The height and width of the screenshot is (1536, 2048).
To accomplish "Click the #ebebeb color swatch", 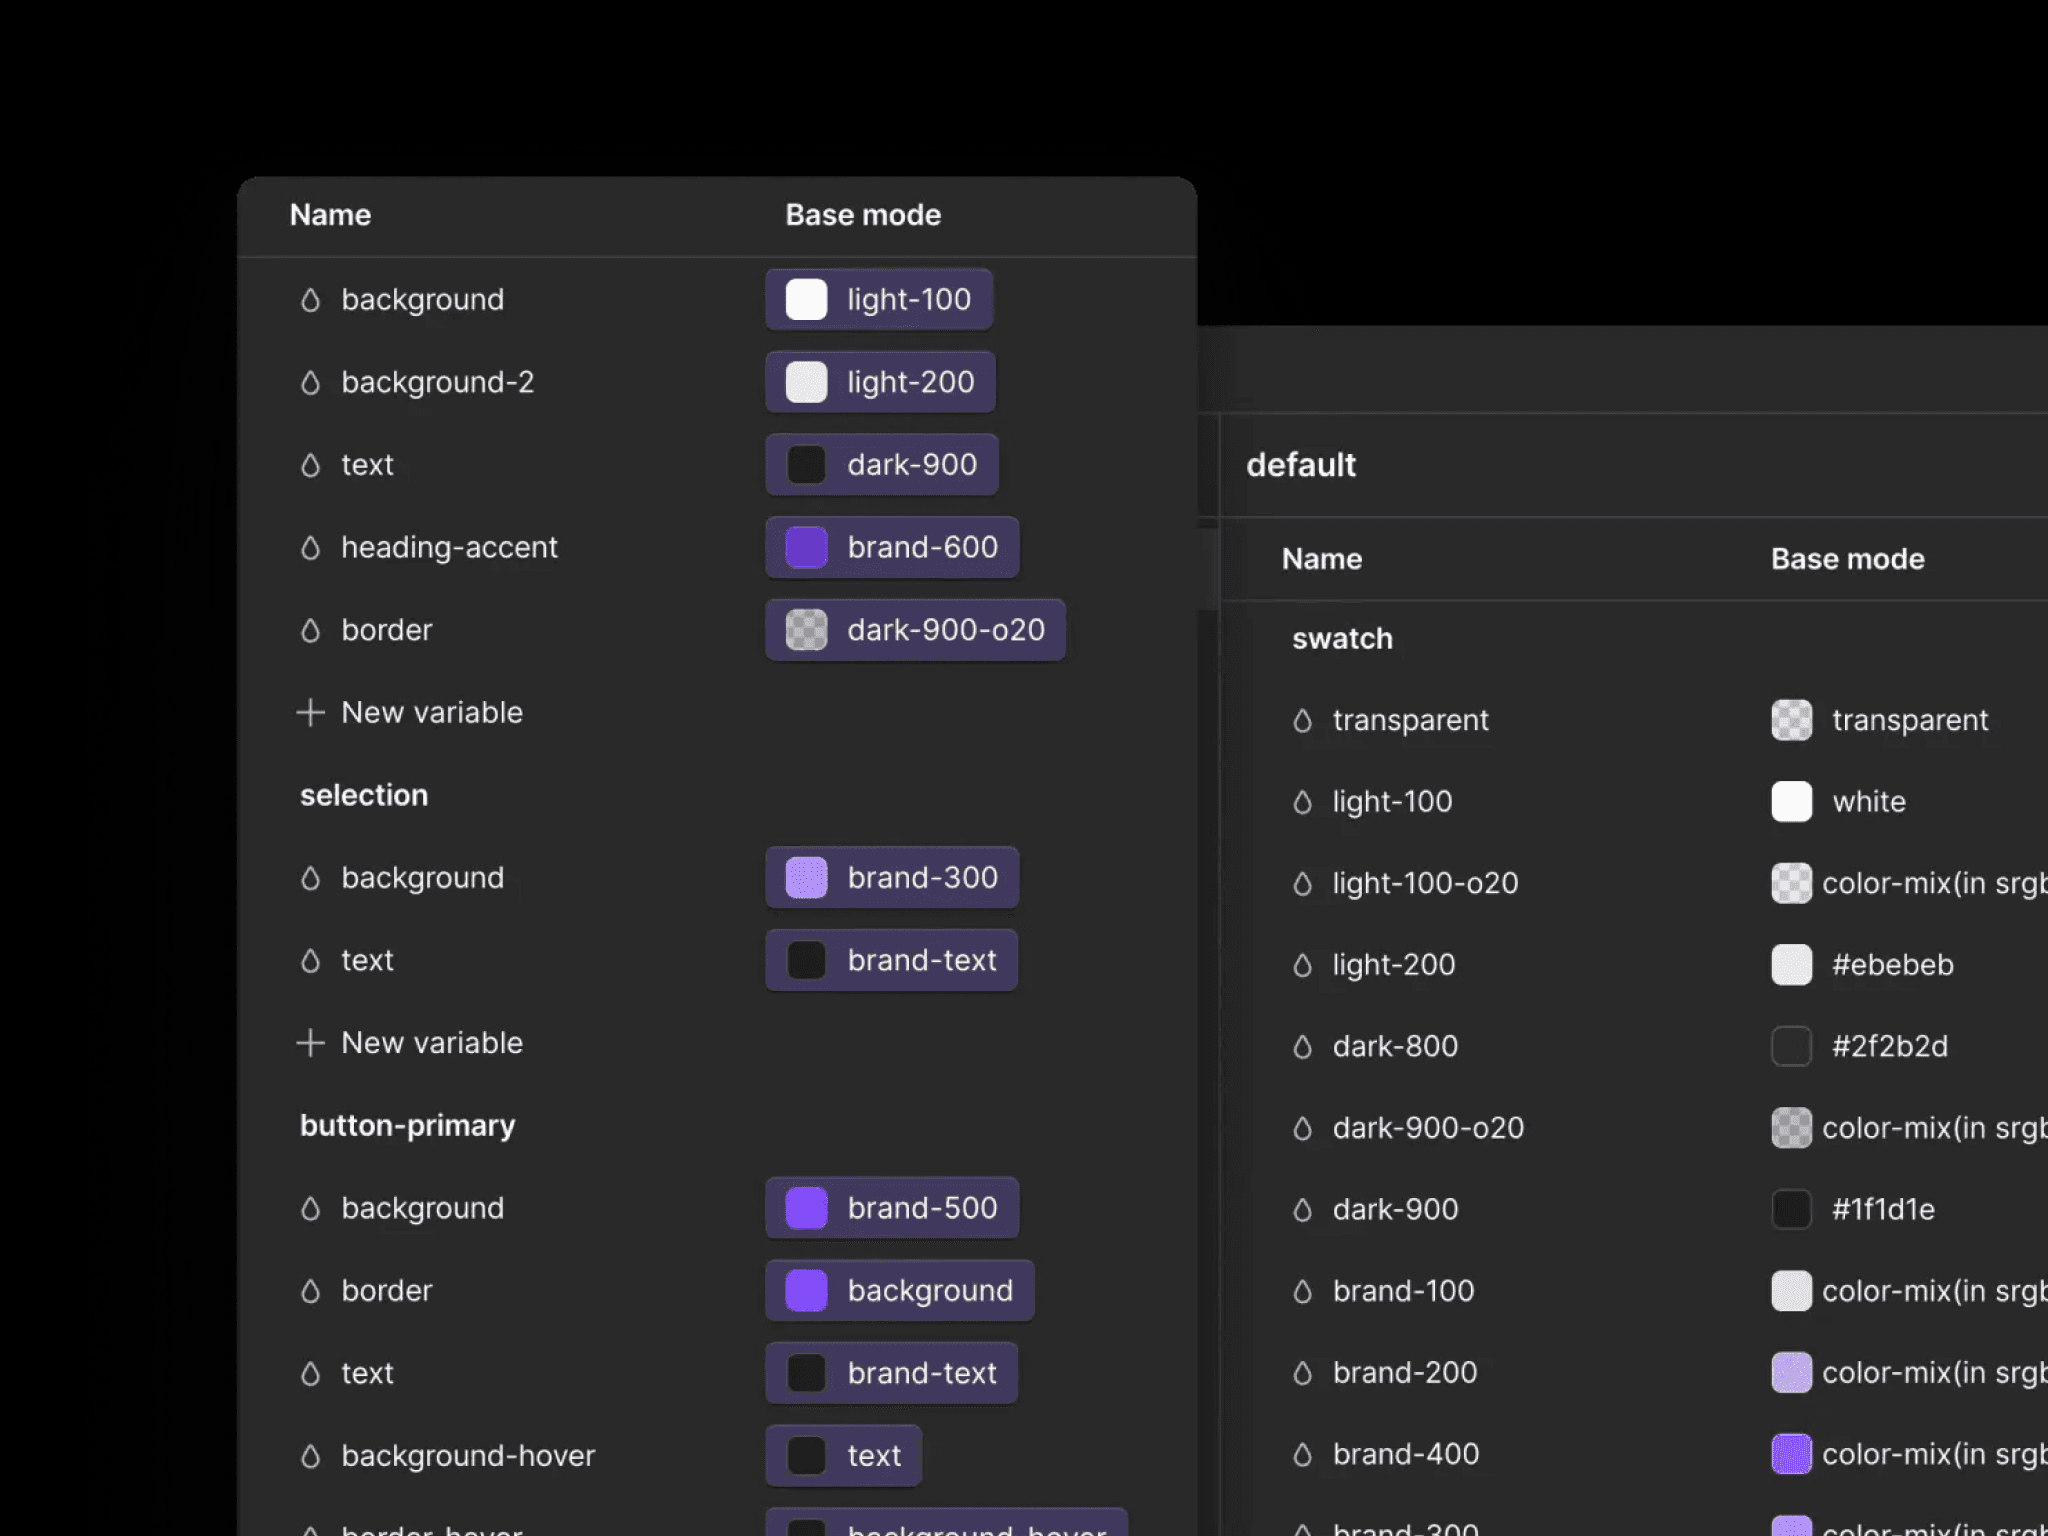I will (1791, 965).
